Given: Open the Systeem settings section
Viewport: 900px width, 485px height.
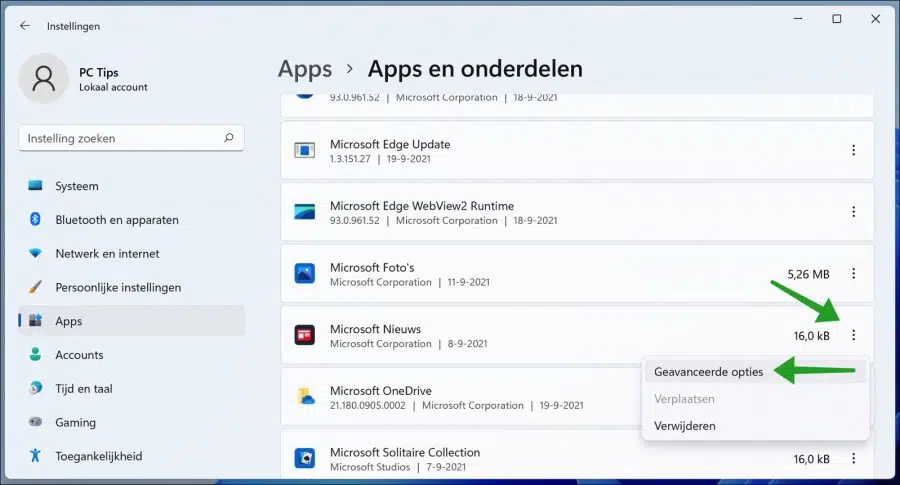Looking at the screenshot, I should click(132, 186).
